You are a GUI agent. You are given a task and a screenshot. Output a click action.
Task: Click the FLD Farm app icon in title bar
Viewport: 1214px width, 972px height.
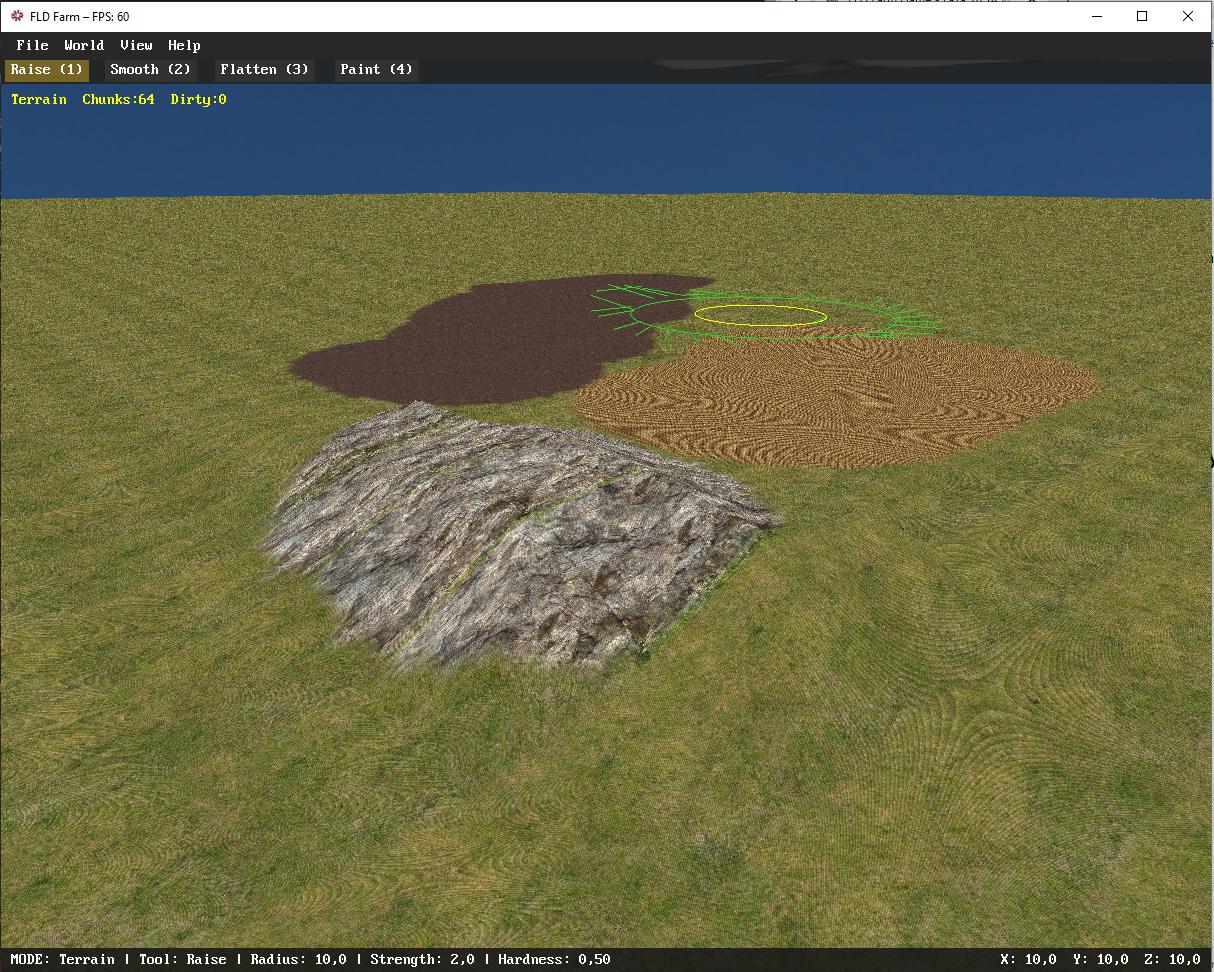(x=17, y=16)
